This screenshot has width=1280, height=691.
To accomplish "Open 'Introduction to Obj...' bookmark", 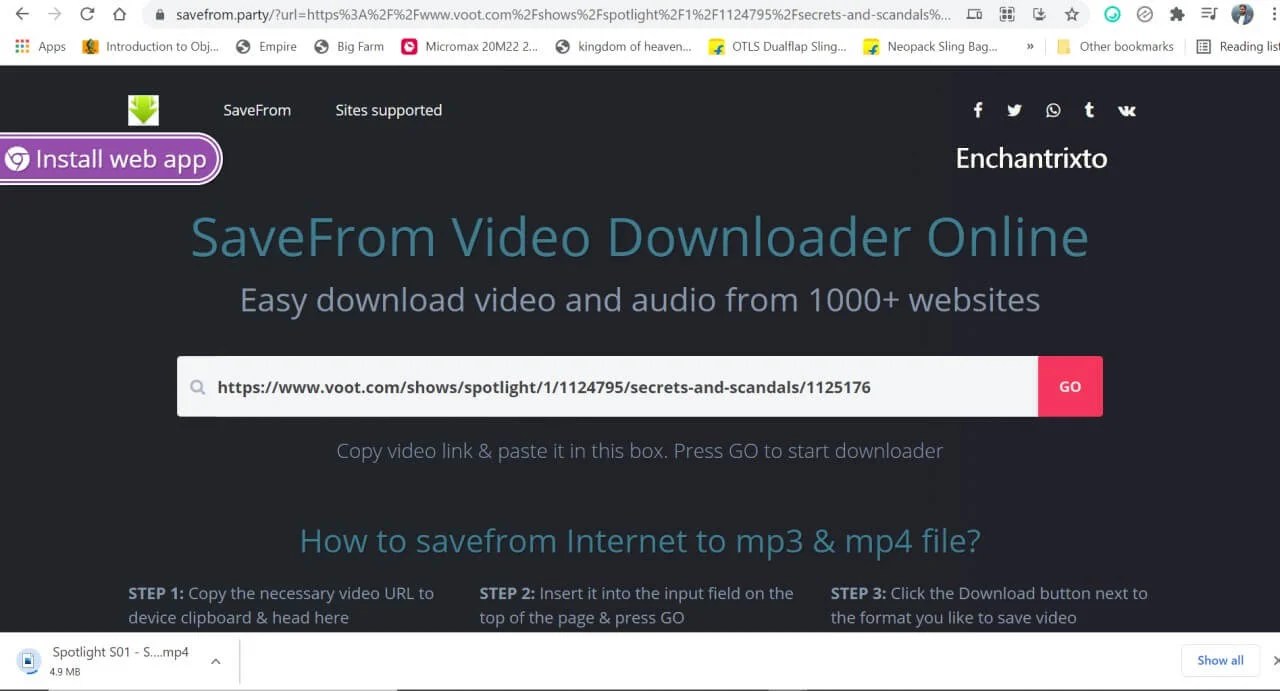I will click(151, 46).
